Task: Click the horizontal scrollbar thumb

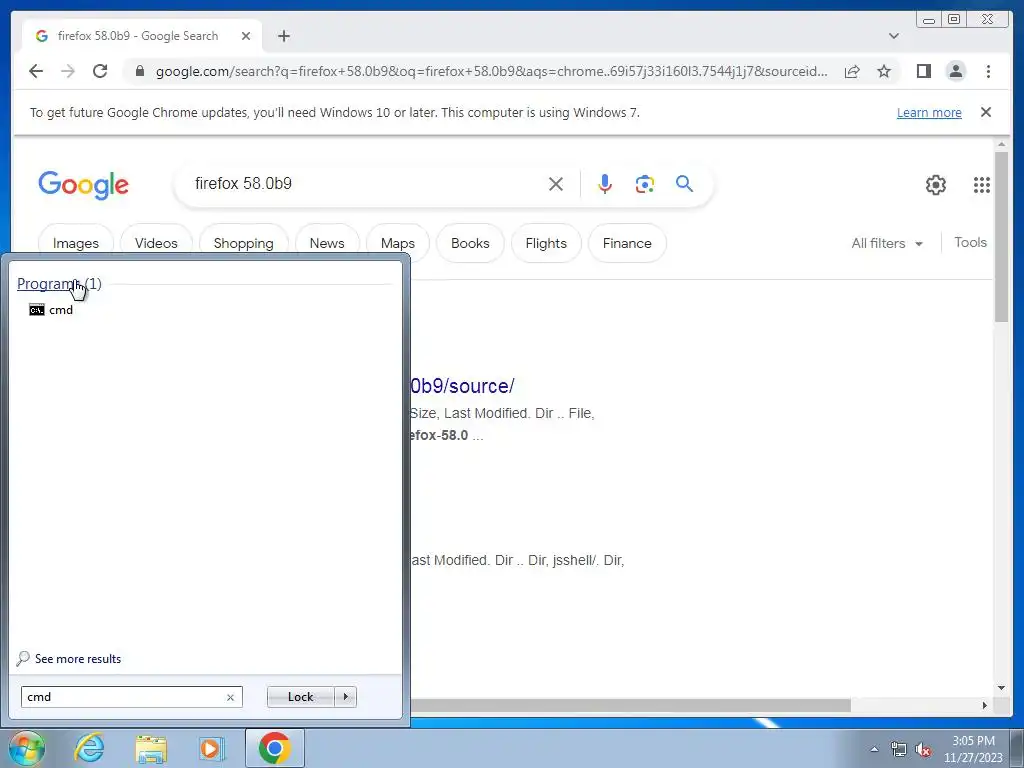Action: (x=630, y=705)
